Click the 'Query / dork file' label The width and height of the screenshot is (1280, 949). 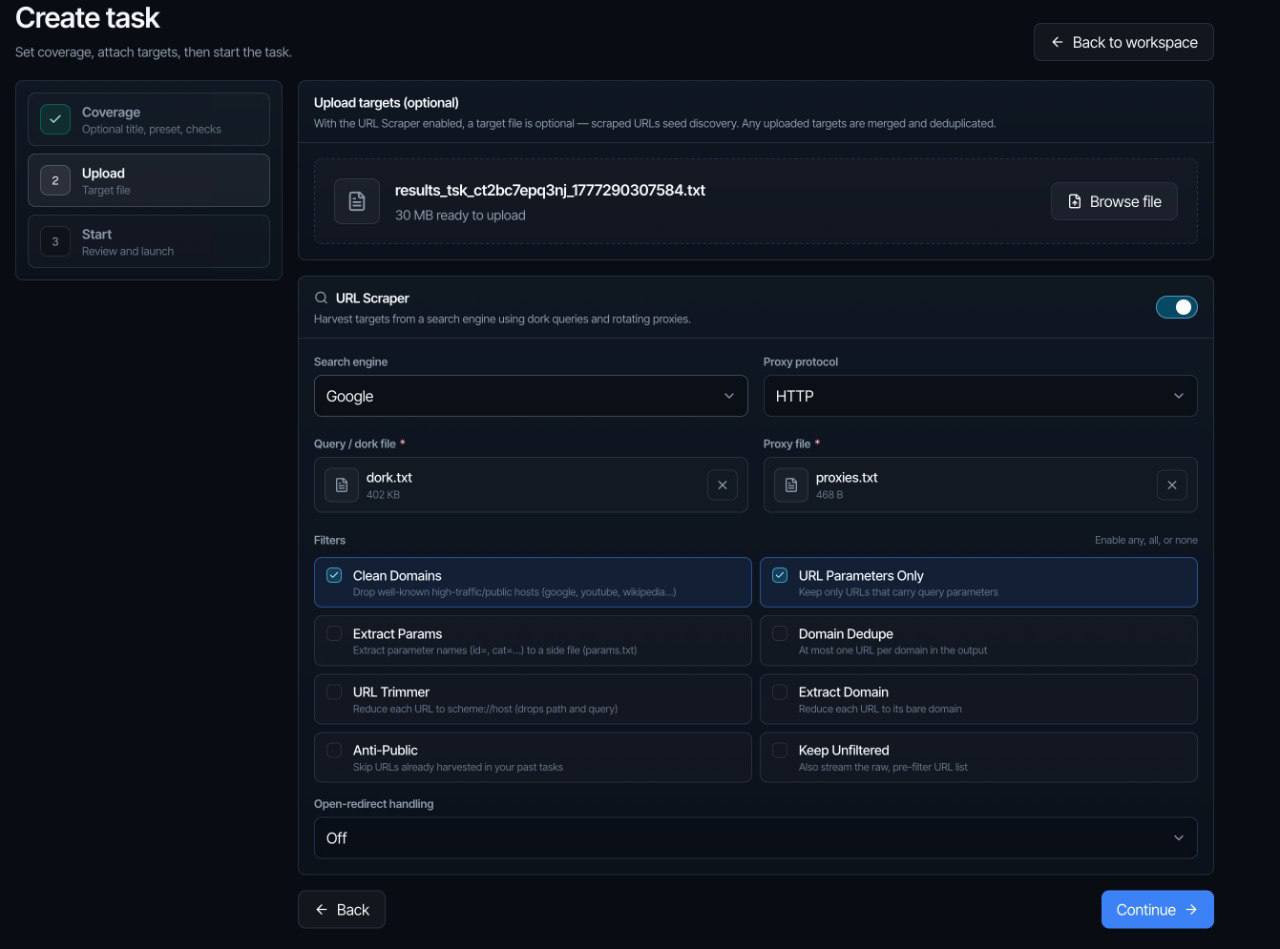355,443
